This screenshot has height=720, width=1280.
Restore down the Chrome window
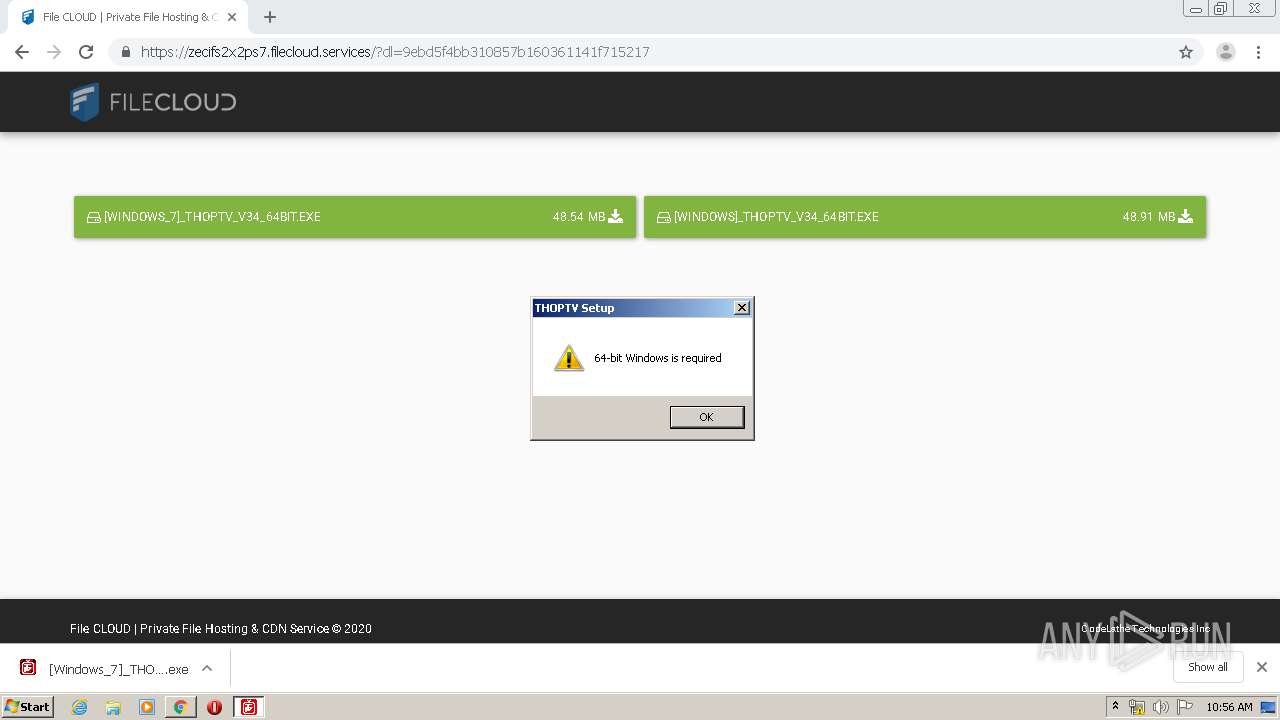[1221, 9]
